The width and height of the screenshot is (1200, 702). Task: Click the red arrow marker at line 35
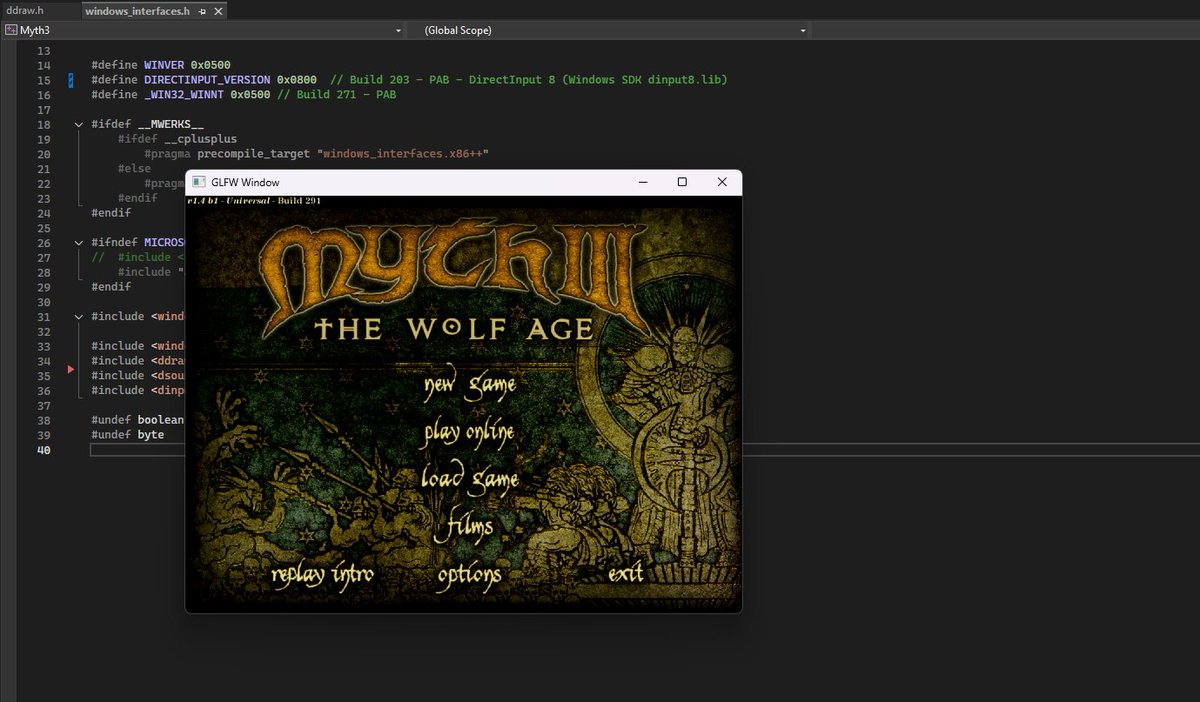(x=70, y=369)
